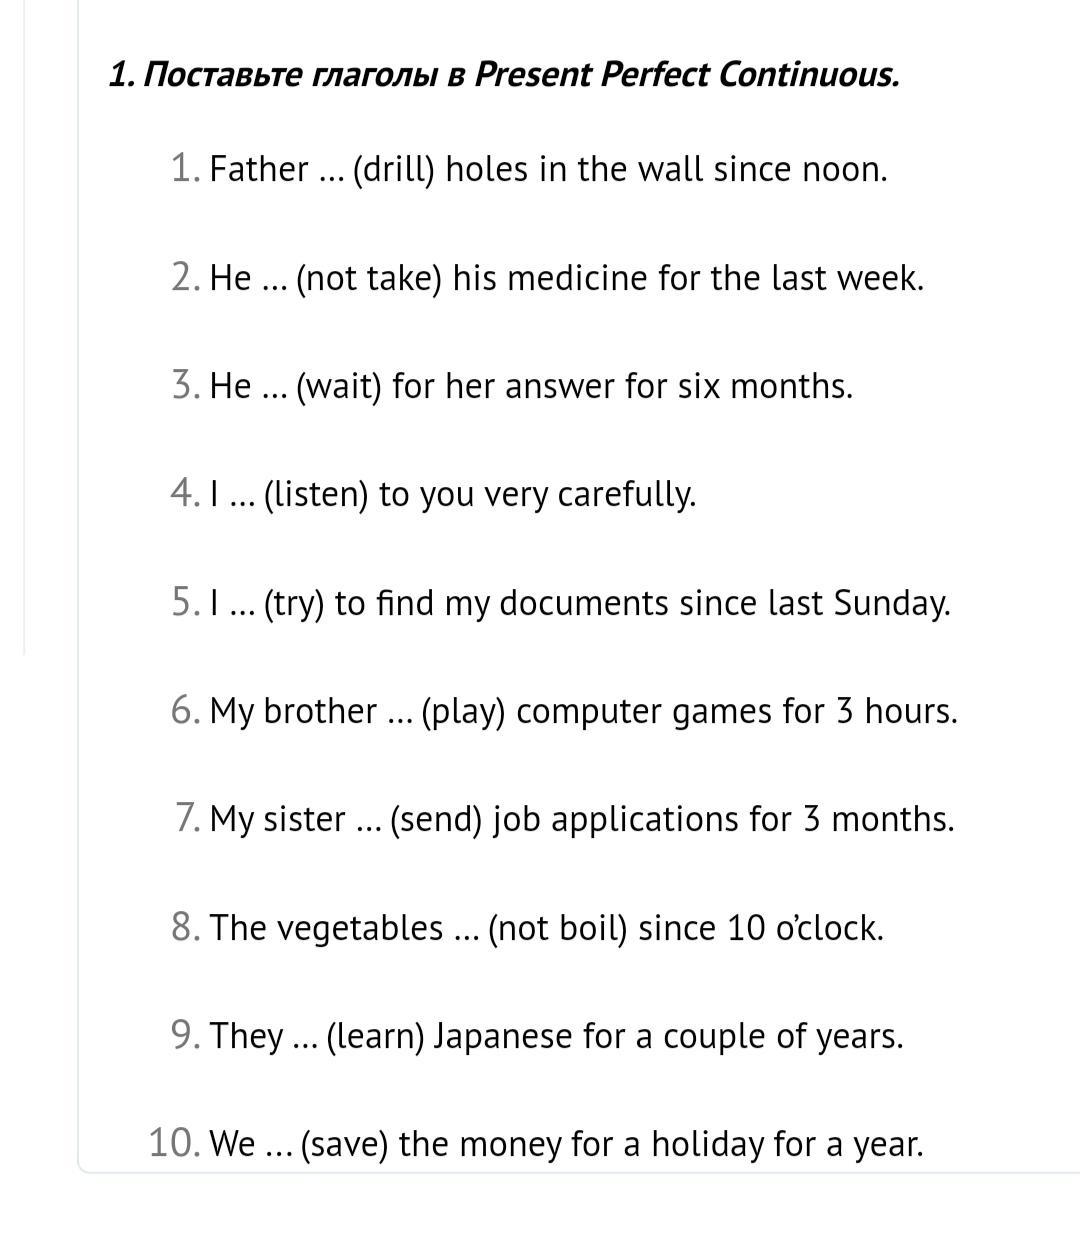Click the word (wait) in sentence three
This screenshot has width=1080, height=1240.
coord(339,386)
